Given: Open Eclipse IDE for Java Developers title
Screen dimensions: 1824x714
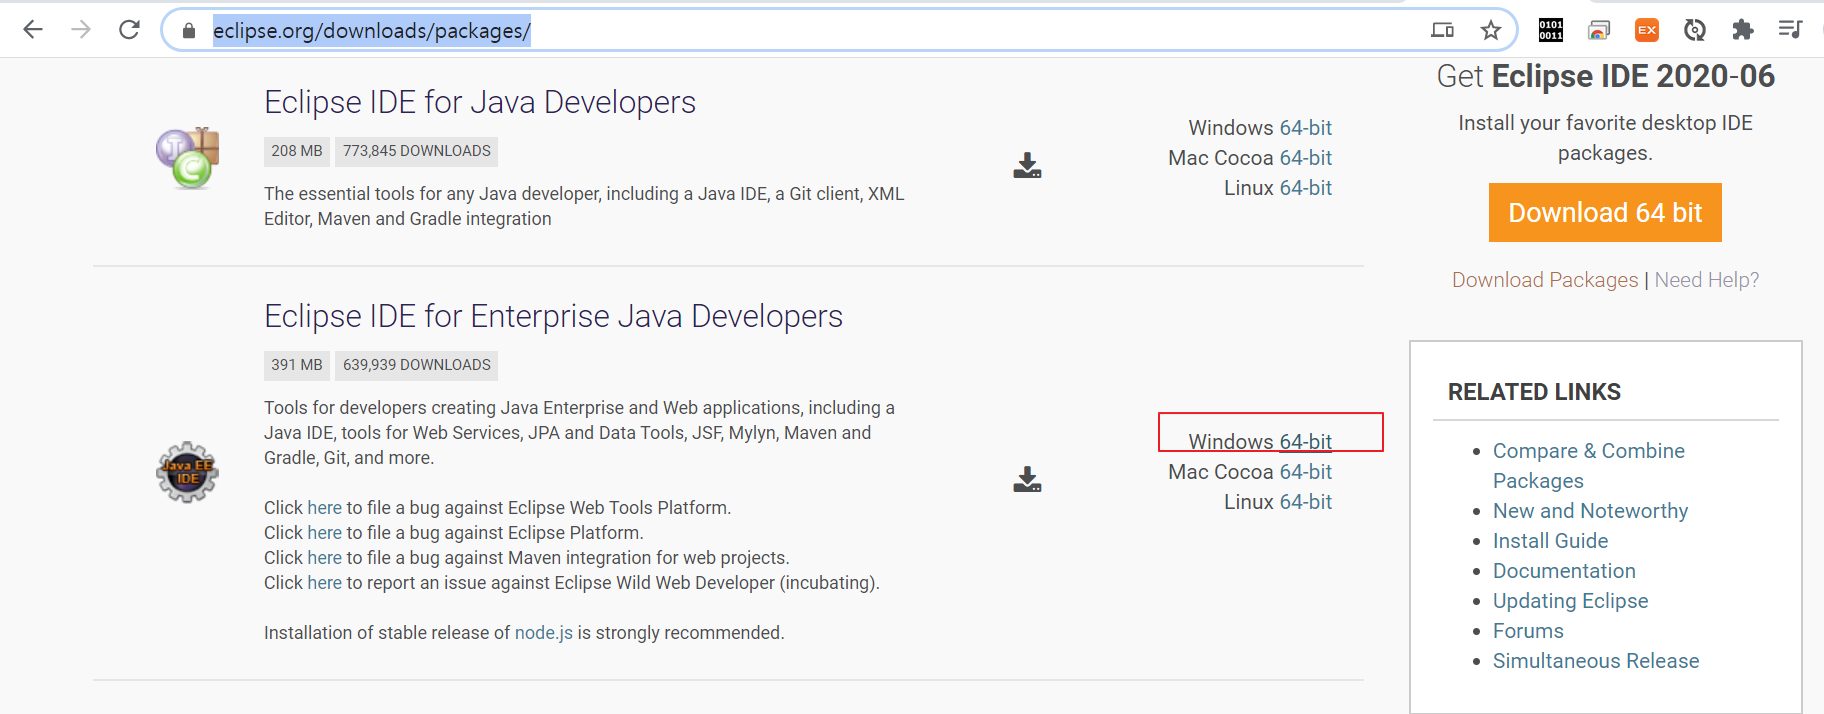Looking at the screenshot, I should click(480, 102).
